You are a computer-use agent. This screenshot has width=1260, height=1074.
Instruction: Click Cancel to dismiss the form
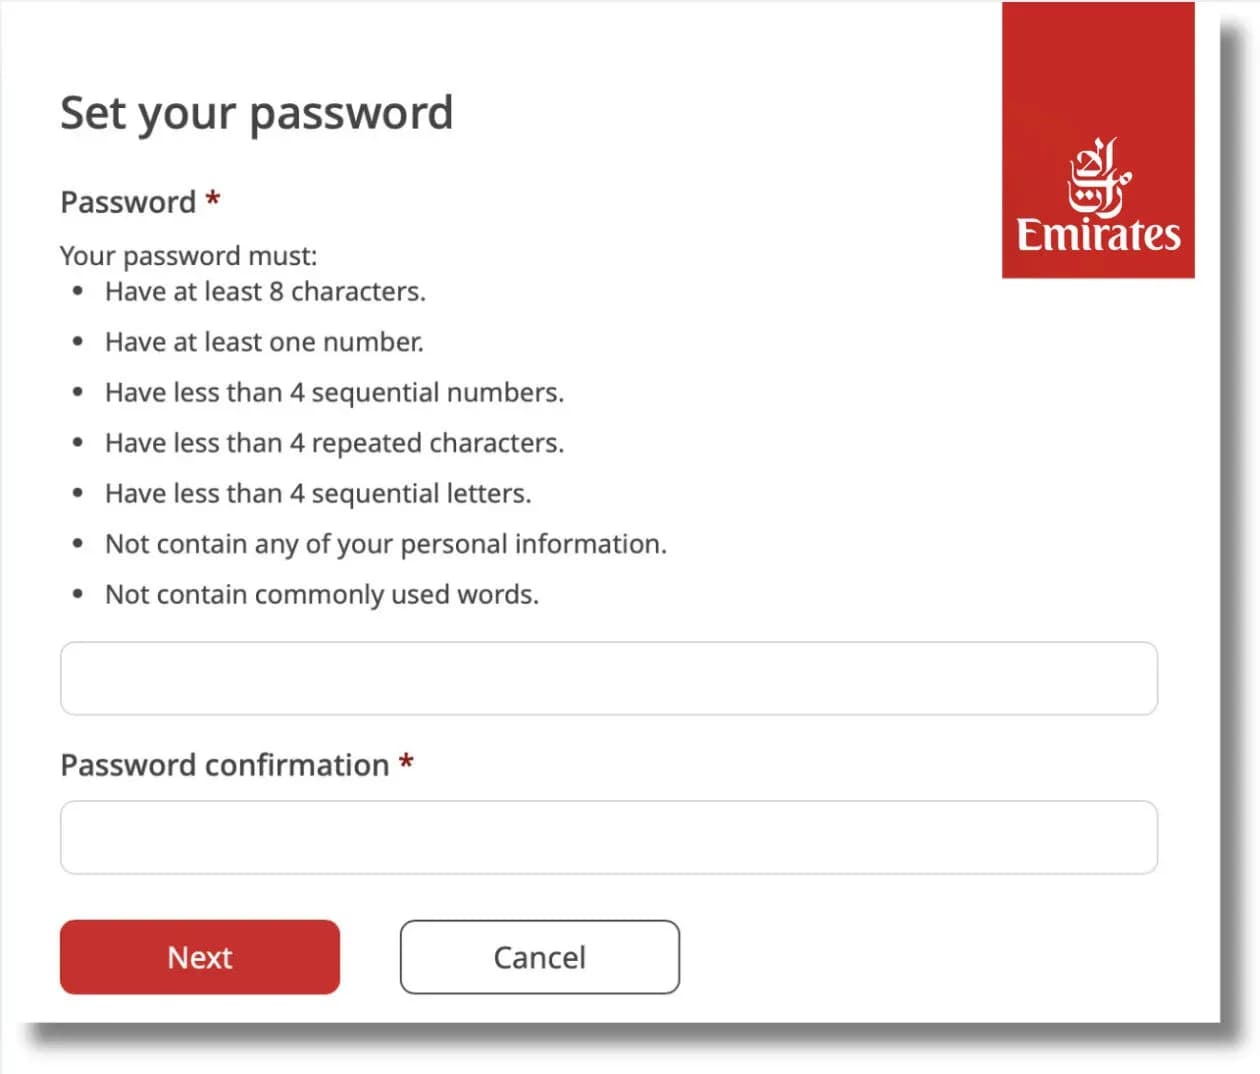click(x=539, y=957)
